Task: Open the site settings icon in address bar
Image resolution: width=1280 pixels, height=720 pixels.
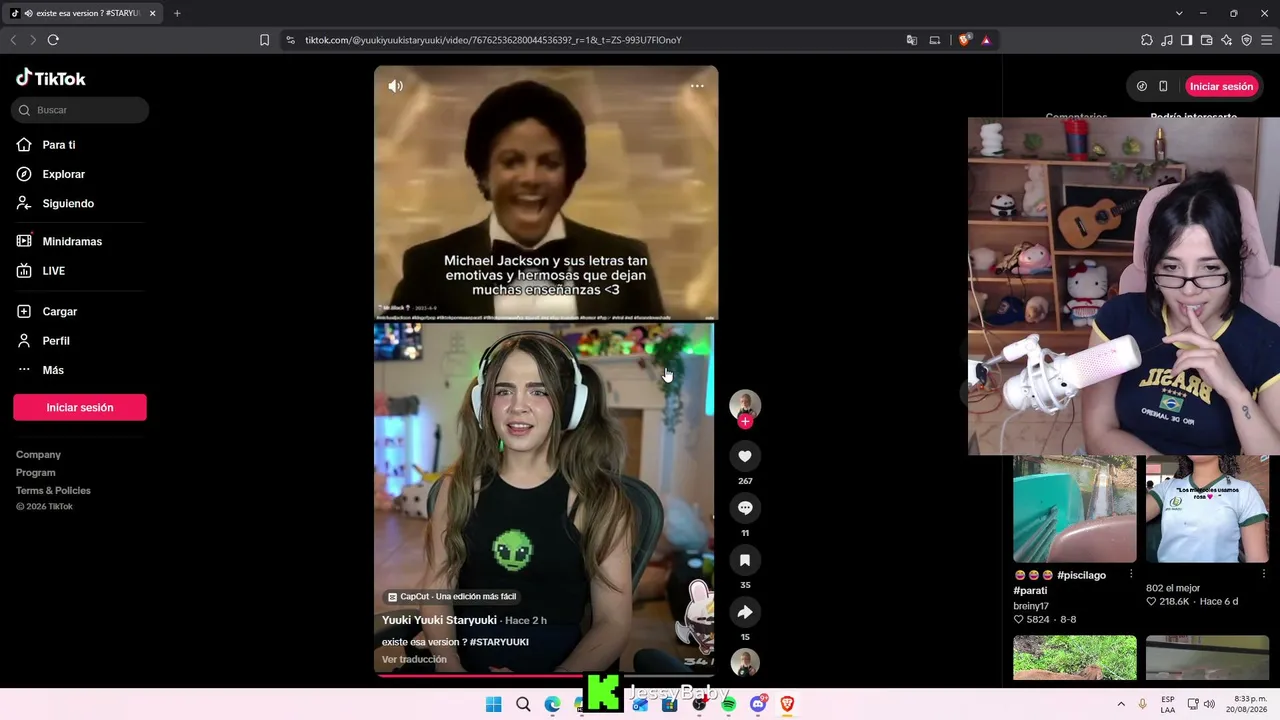Action: (x=290, y=40)
